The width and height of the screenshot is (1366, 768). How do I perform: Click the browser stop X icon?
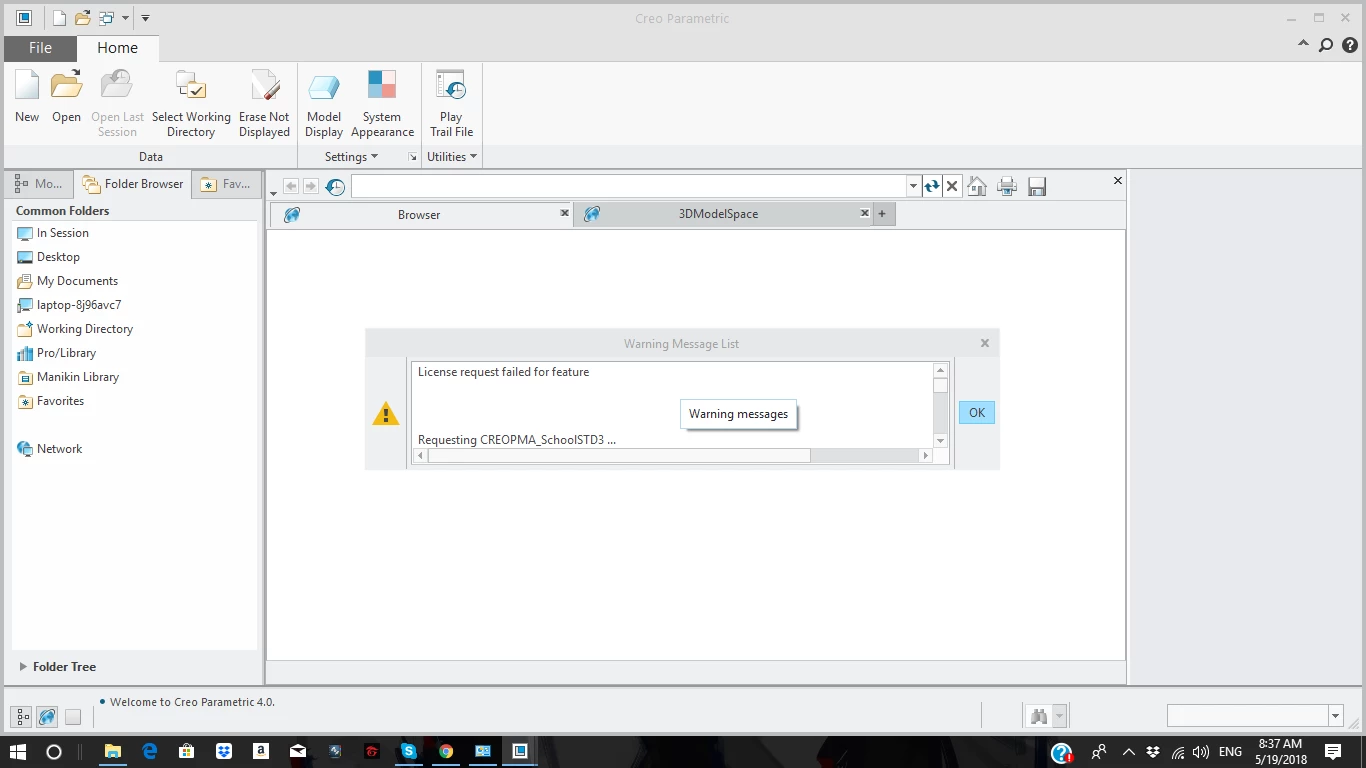[x=952, y=186]
